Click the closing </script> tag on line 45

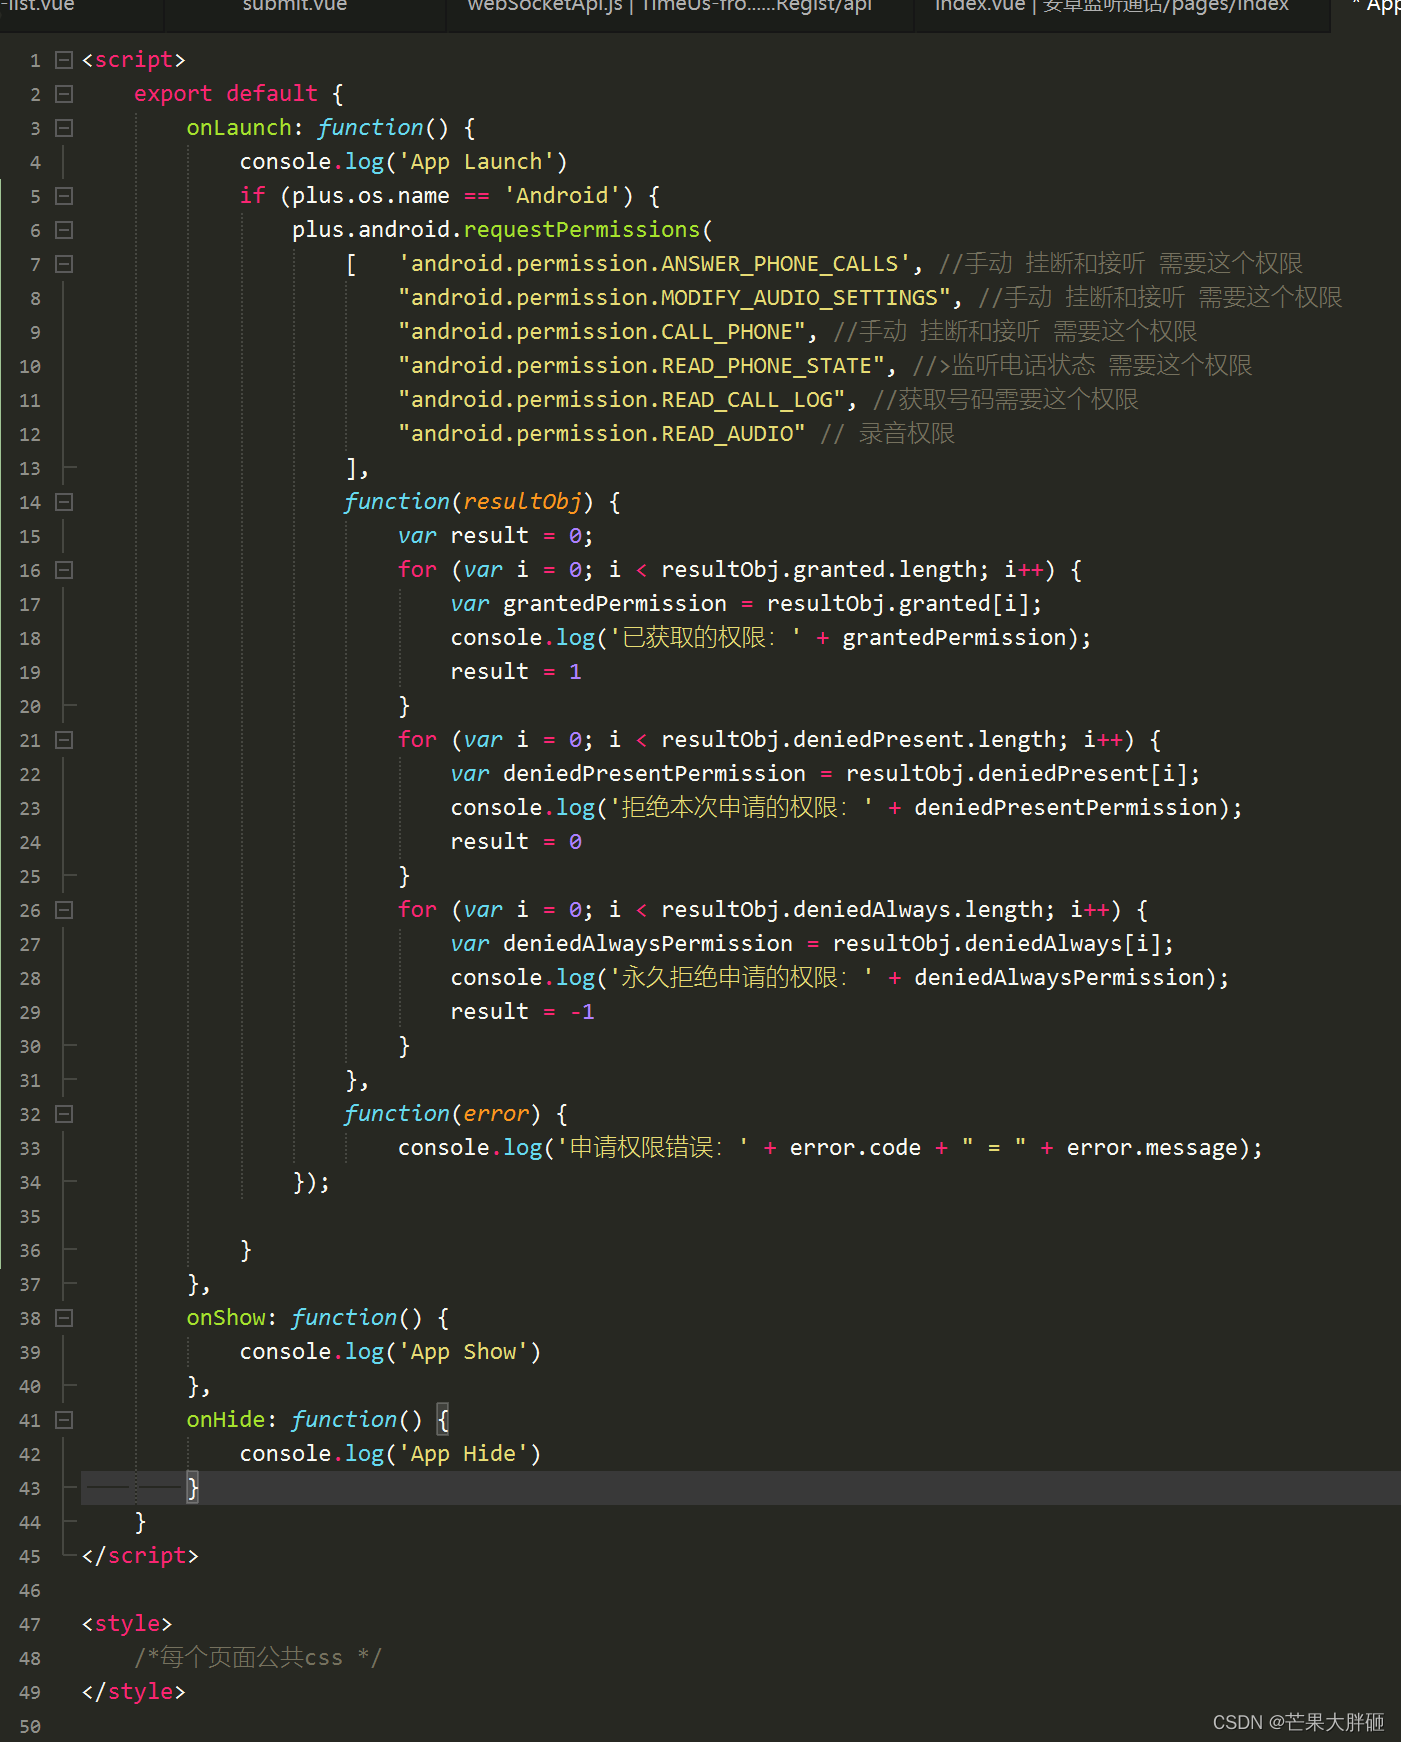pyautogui.click(x=140, y=1556)
